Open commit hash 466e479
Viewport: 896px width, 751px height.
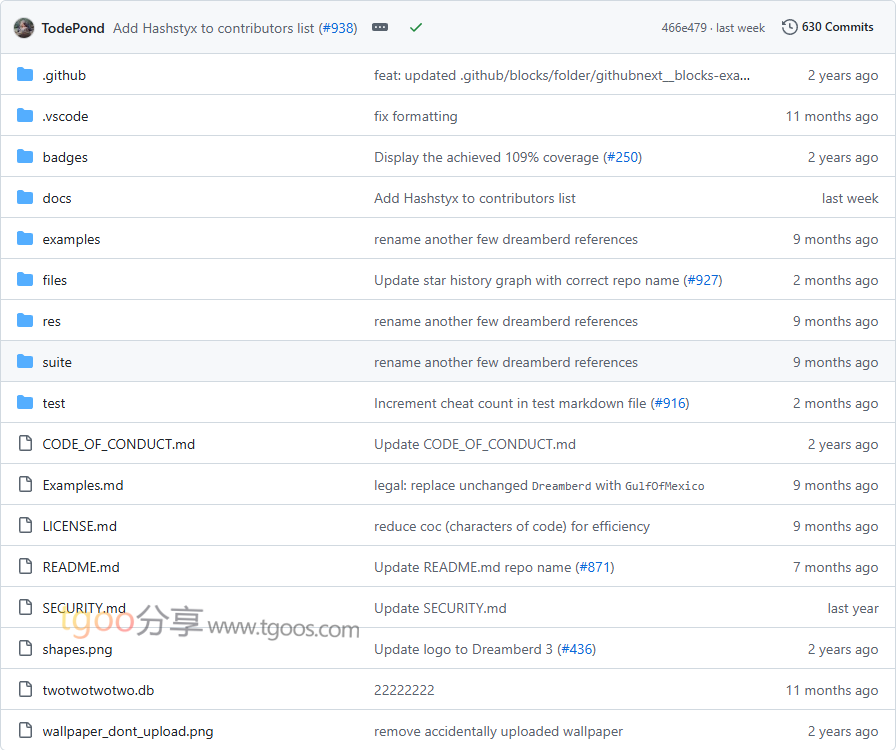683,28
